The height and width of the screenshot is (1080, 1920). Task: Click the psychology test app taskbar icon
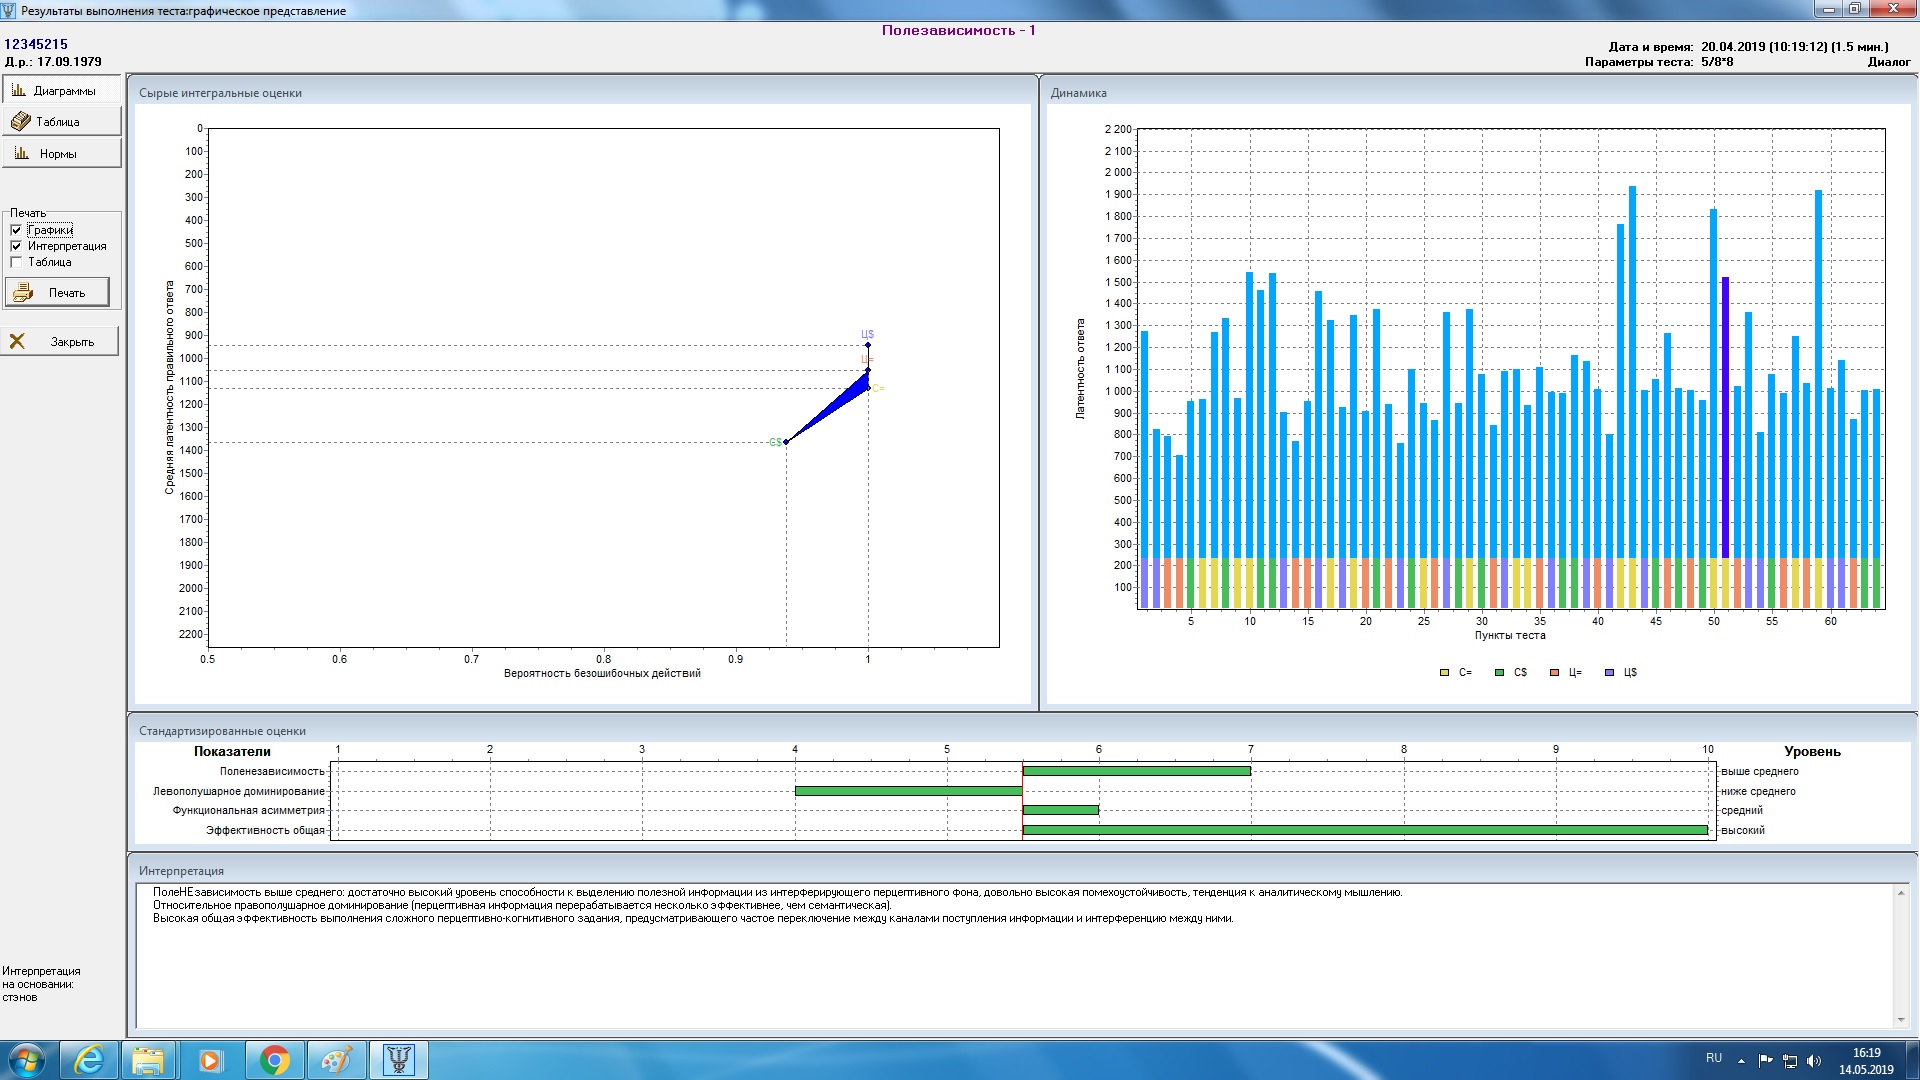(398, 1060)
